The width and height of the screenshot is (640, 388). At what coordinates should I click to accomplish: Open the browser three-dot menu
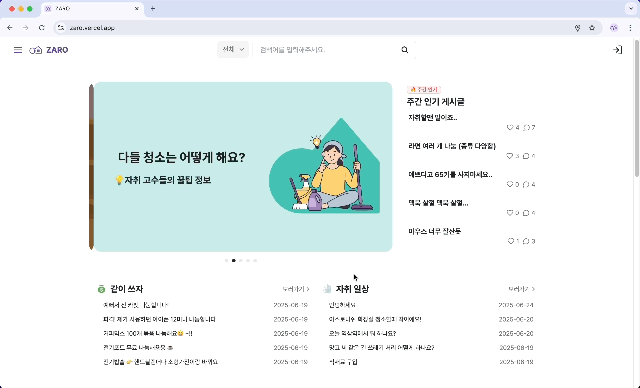630,28
